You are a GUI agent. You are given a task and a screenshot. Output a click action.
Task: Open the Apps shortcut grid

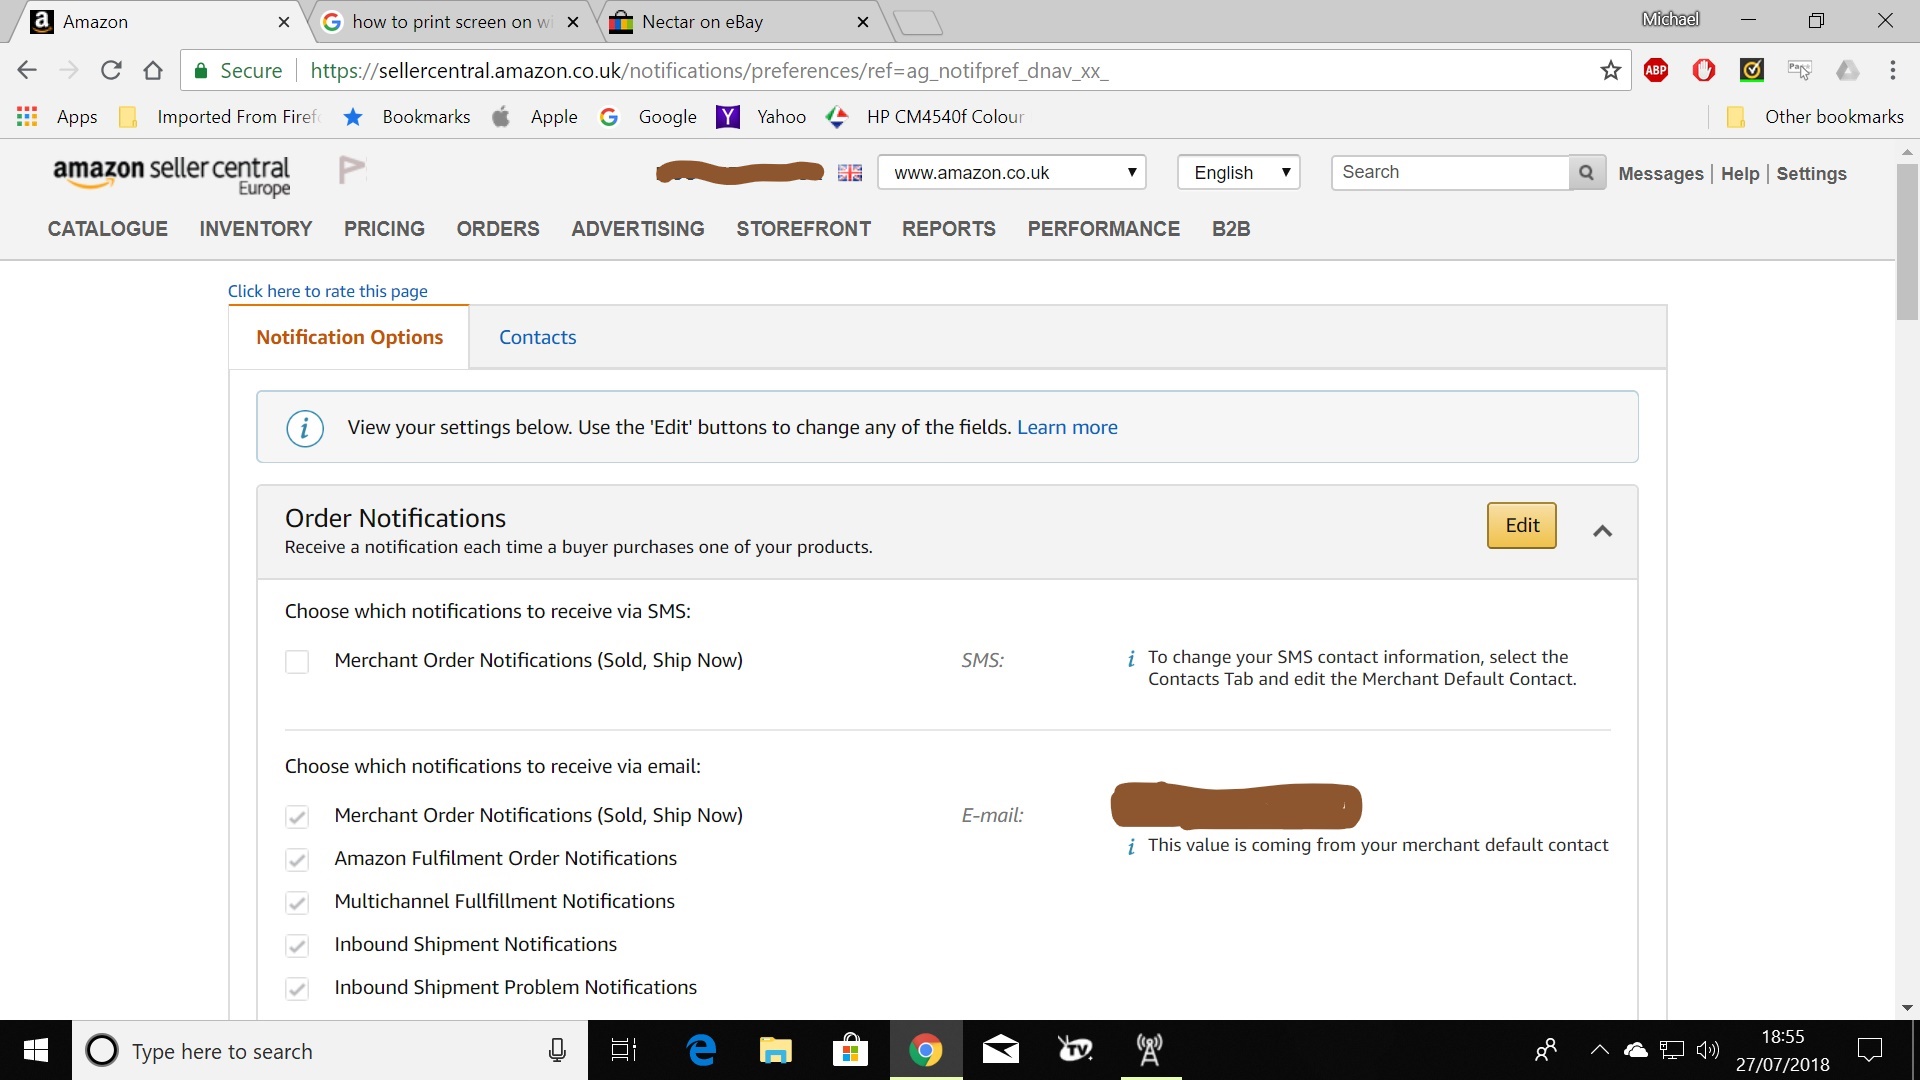click(x=27, y=116)
